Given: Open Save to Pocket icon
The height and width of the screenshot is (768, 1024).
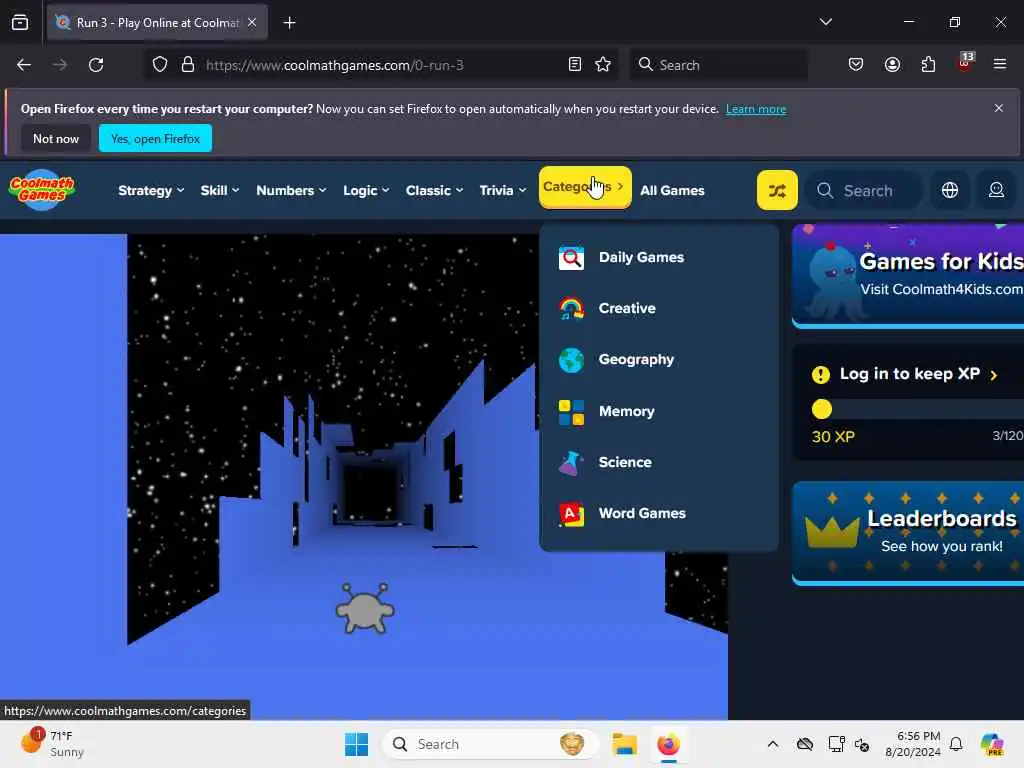Looking at the screenshot, I should [856, 65].
